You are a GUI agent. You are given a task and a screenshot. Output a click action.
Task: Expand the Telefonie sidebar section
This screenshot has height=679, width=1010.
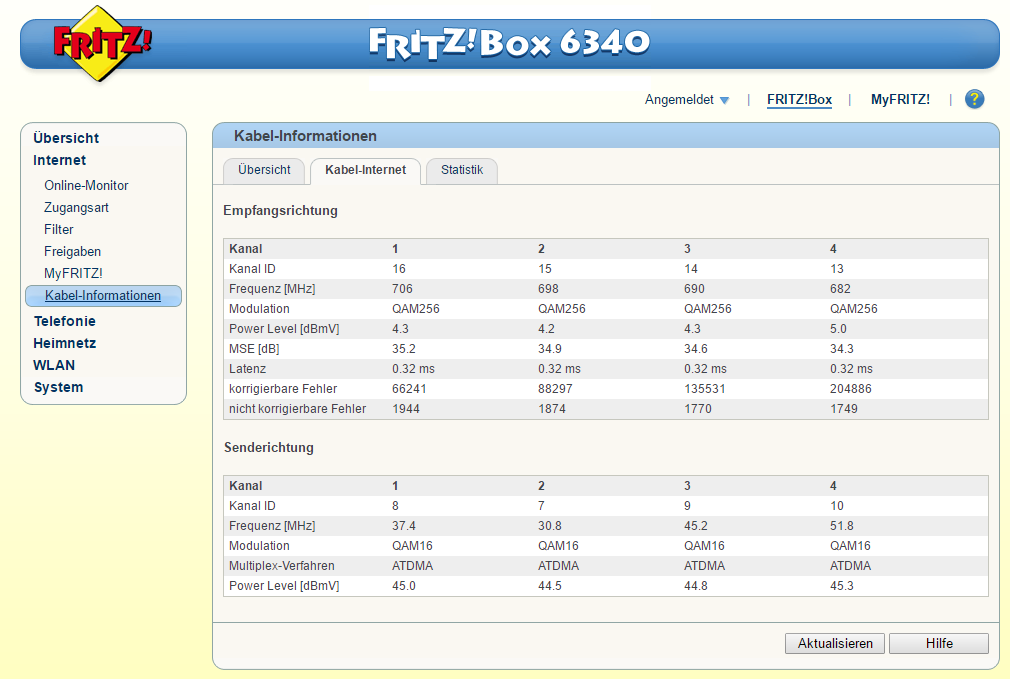[x=64, y=321]
